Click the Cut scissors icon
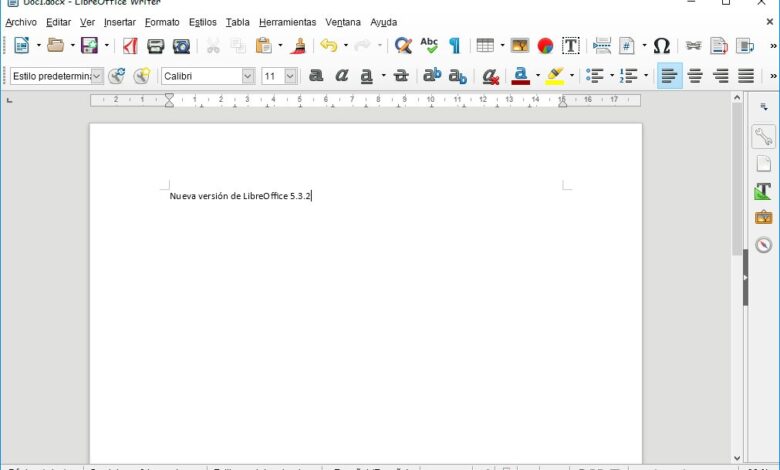Screen dimensions: 780x470 pos(213,46)
